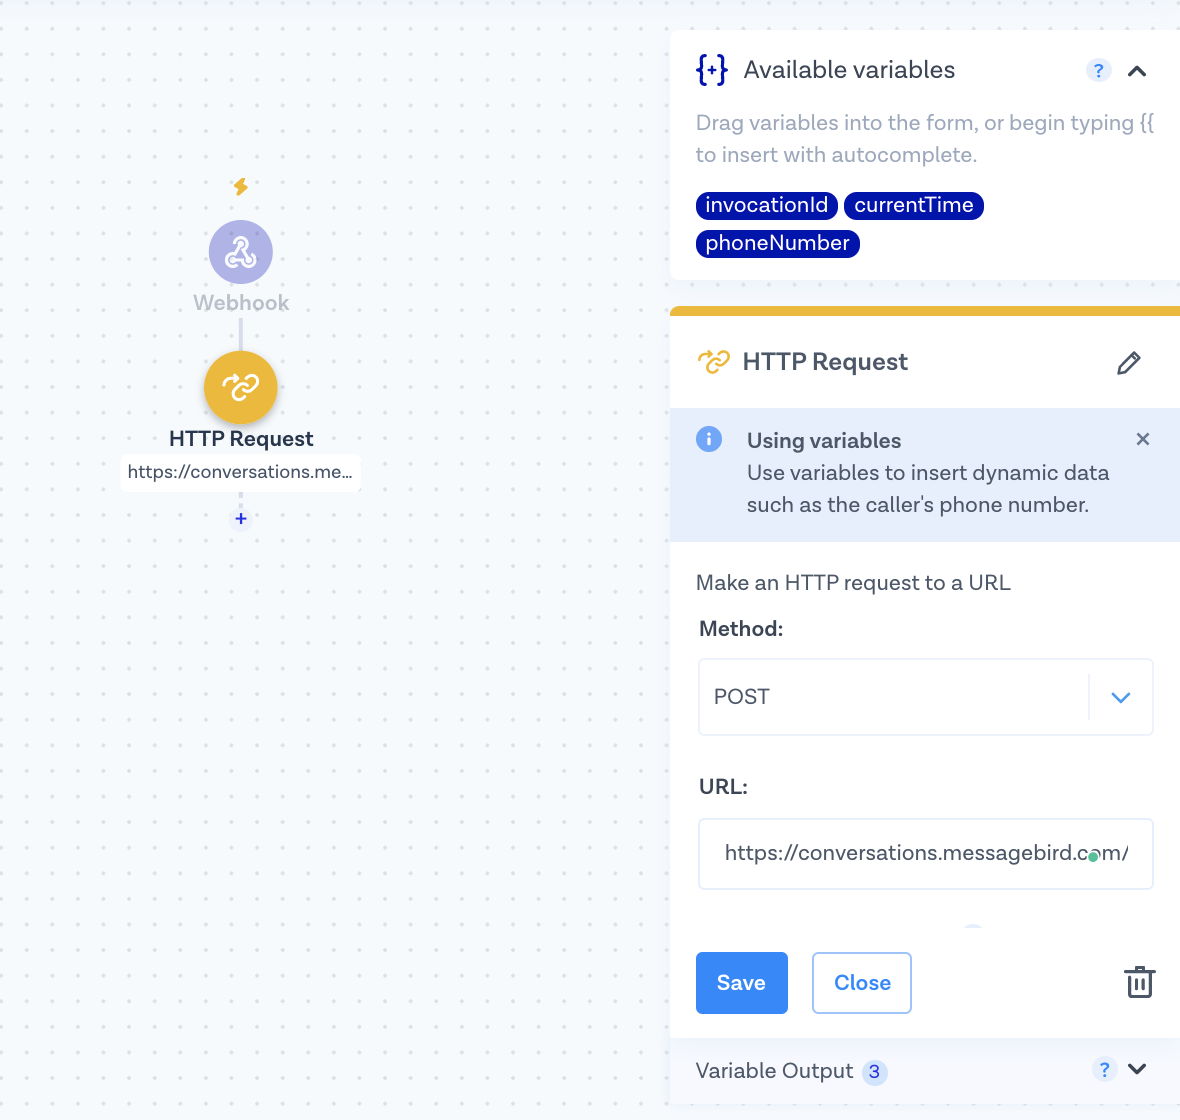The height and width of the screenshot is (1120, 1180).
Task: Click the Webhook node icon
Action: [x=240, y=252]
